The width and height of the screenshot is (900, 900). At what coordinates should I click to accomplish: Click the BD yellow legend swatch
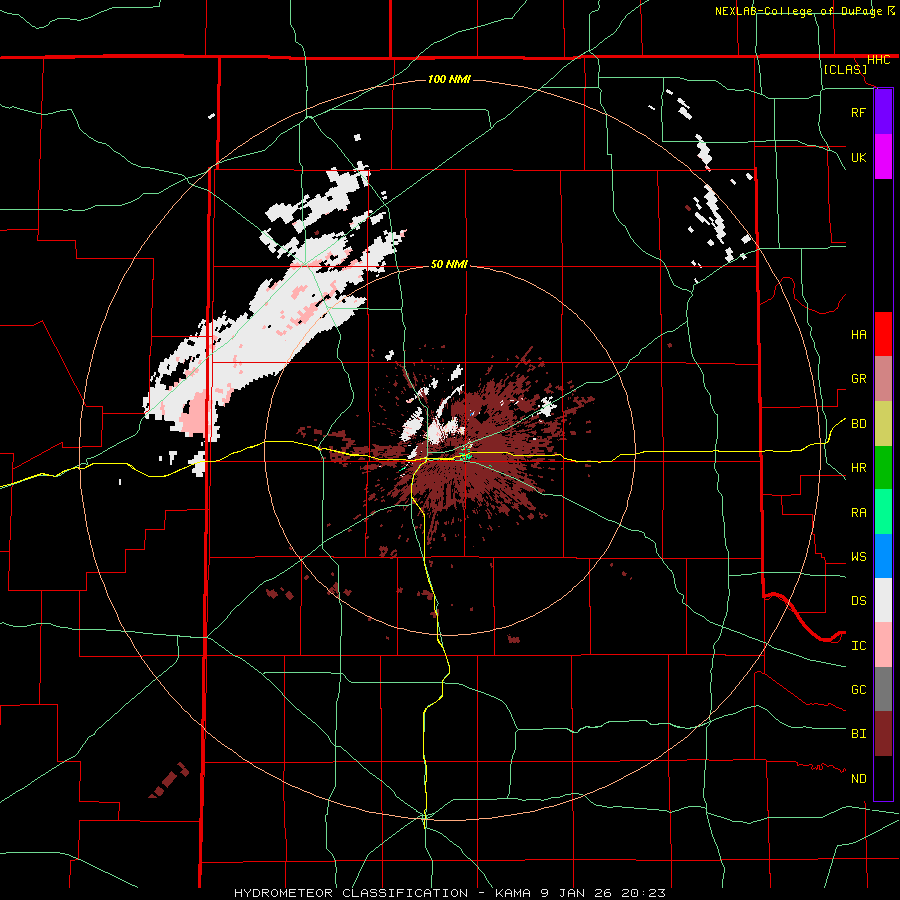pos(883,424)
